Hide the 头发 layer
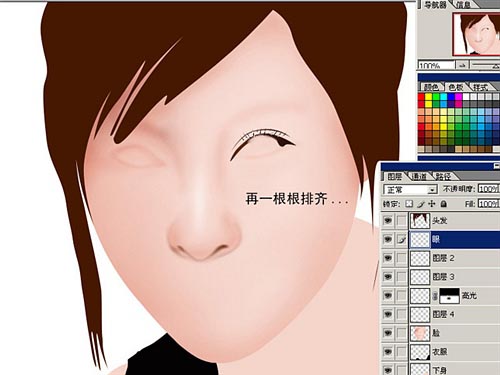500x375 pixels. pos(388,221)
